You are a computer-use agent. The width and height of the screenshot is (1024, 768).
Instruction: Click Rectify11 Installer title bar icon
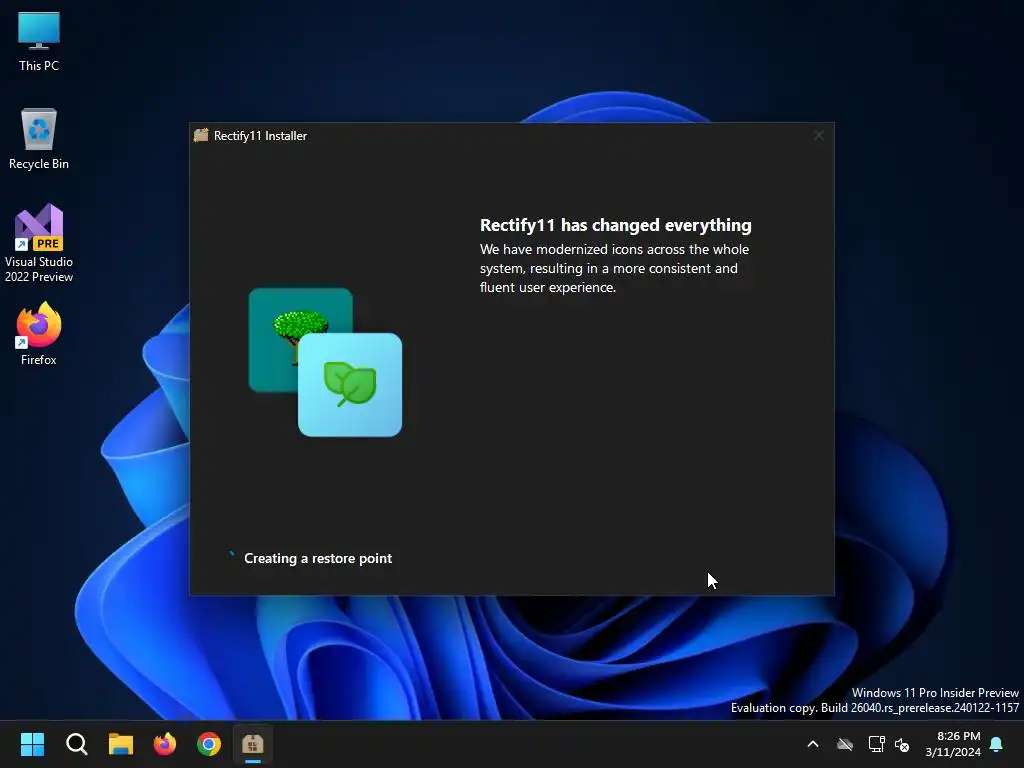coord(201,135)
